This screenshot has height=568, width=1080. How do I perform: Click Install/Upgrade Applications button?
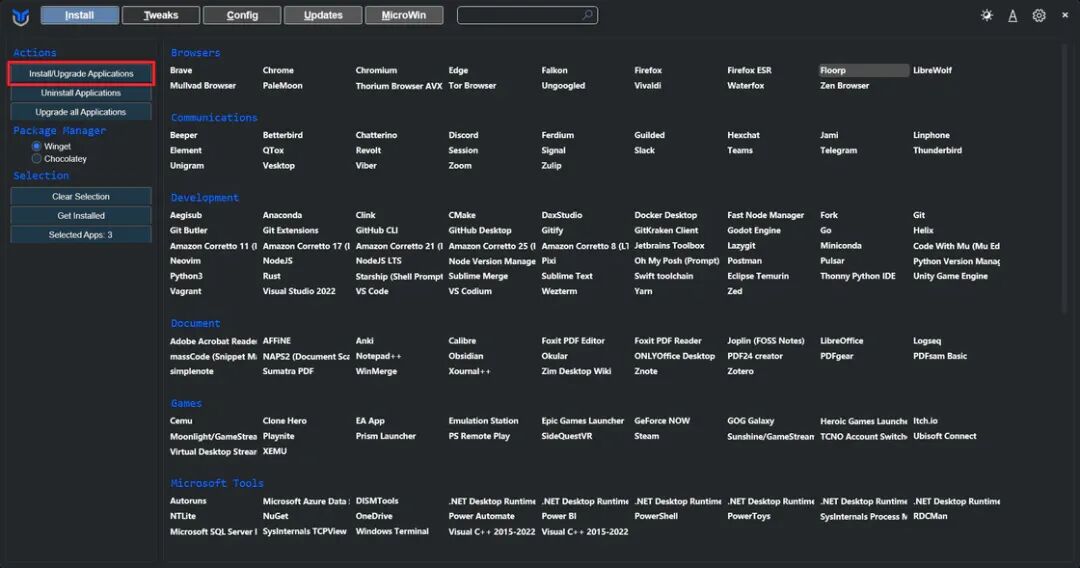[x=81, y=74]
